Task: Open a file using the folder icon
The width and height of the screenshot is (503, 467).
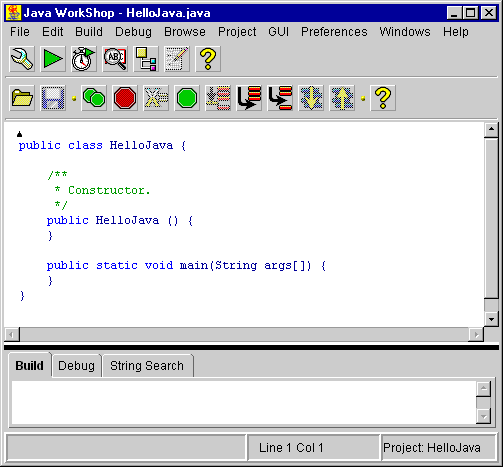Action: 22,98
